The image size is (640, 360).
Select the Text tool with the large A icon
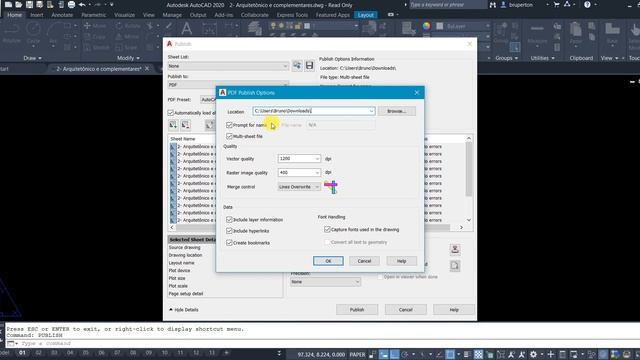click(x=187, y=29)
